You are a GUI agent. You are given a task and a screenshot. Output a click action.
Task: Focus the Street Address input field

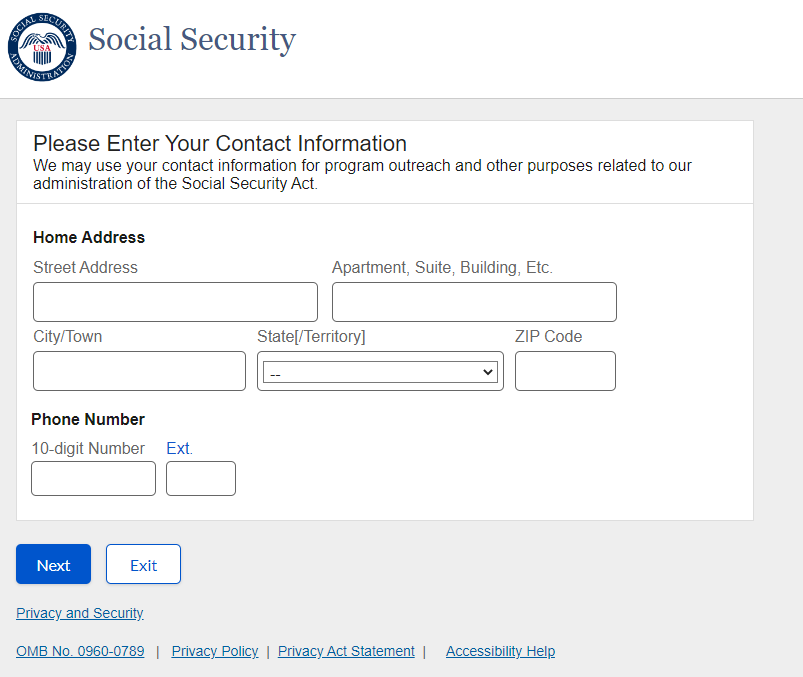pos(175,302)
